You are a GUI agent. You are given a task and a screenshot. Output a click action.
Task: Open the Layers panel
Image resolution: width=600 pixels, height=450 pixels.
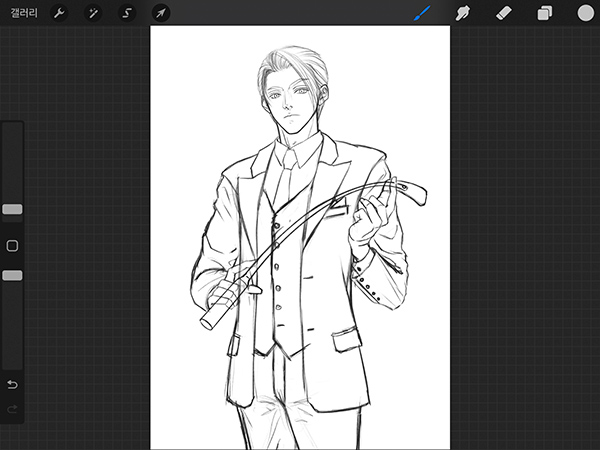pyautogui.click(x=545, y=13)
